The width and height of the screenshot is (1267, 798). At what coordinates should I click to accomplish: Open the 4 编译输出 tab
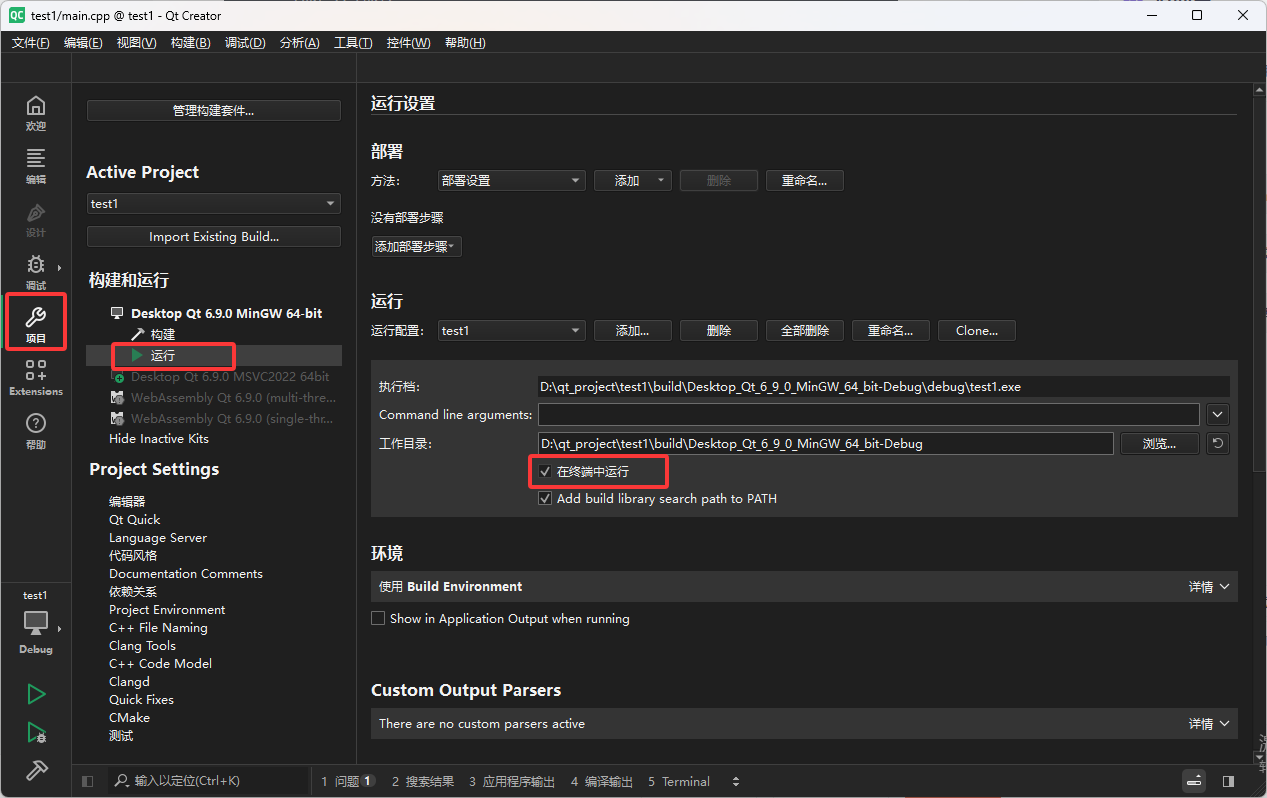[x=602, y=781]
